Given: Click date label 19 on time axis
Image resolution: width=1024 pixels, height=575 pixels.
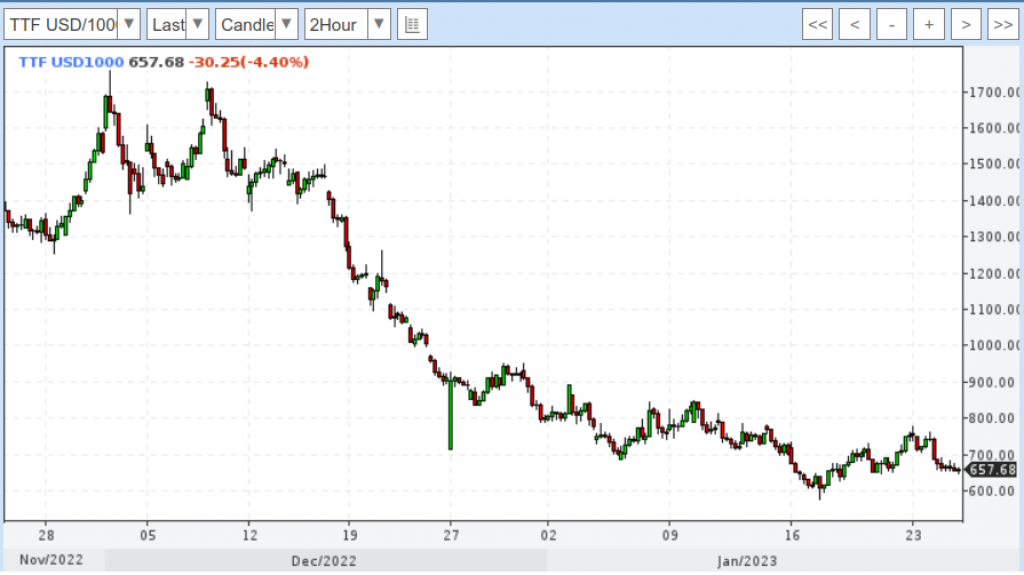Looking at the screenshot, I should point(349,533).
